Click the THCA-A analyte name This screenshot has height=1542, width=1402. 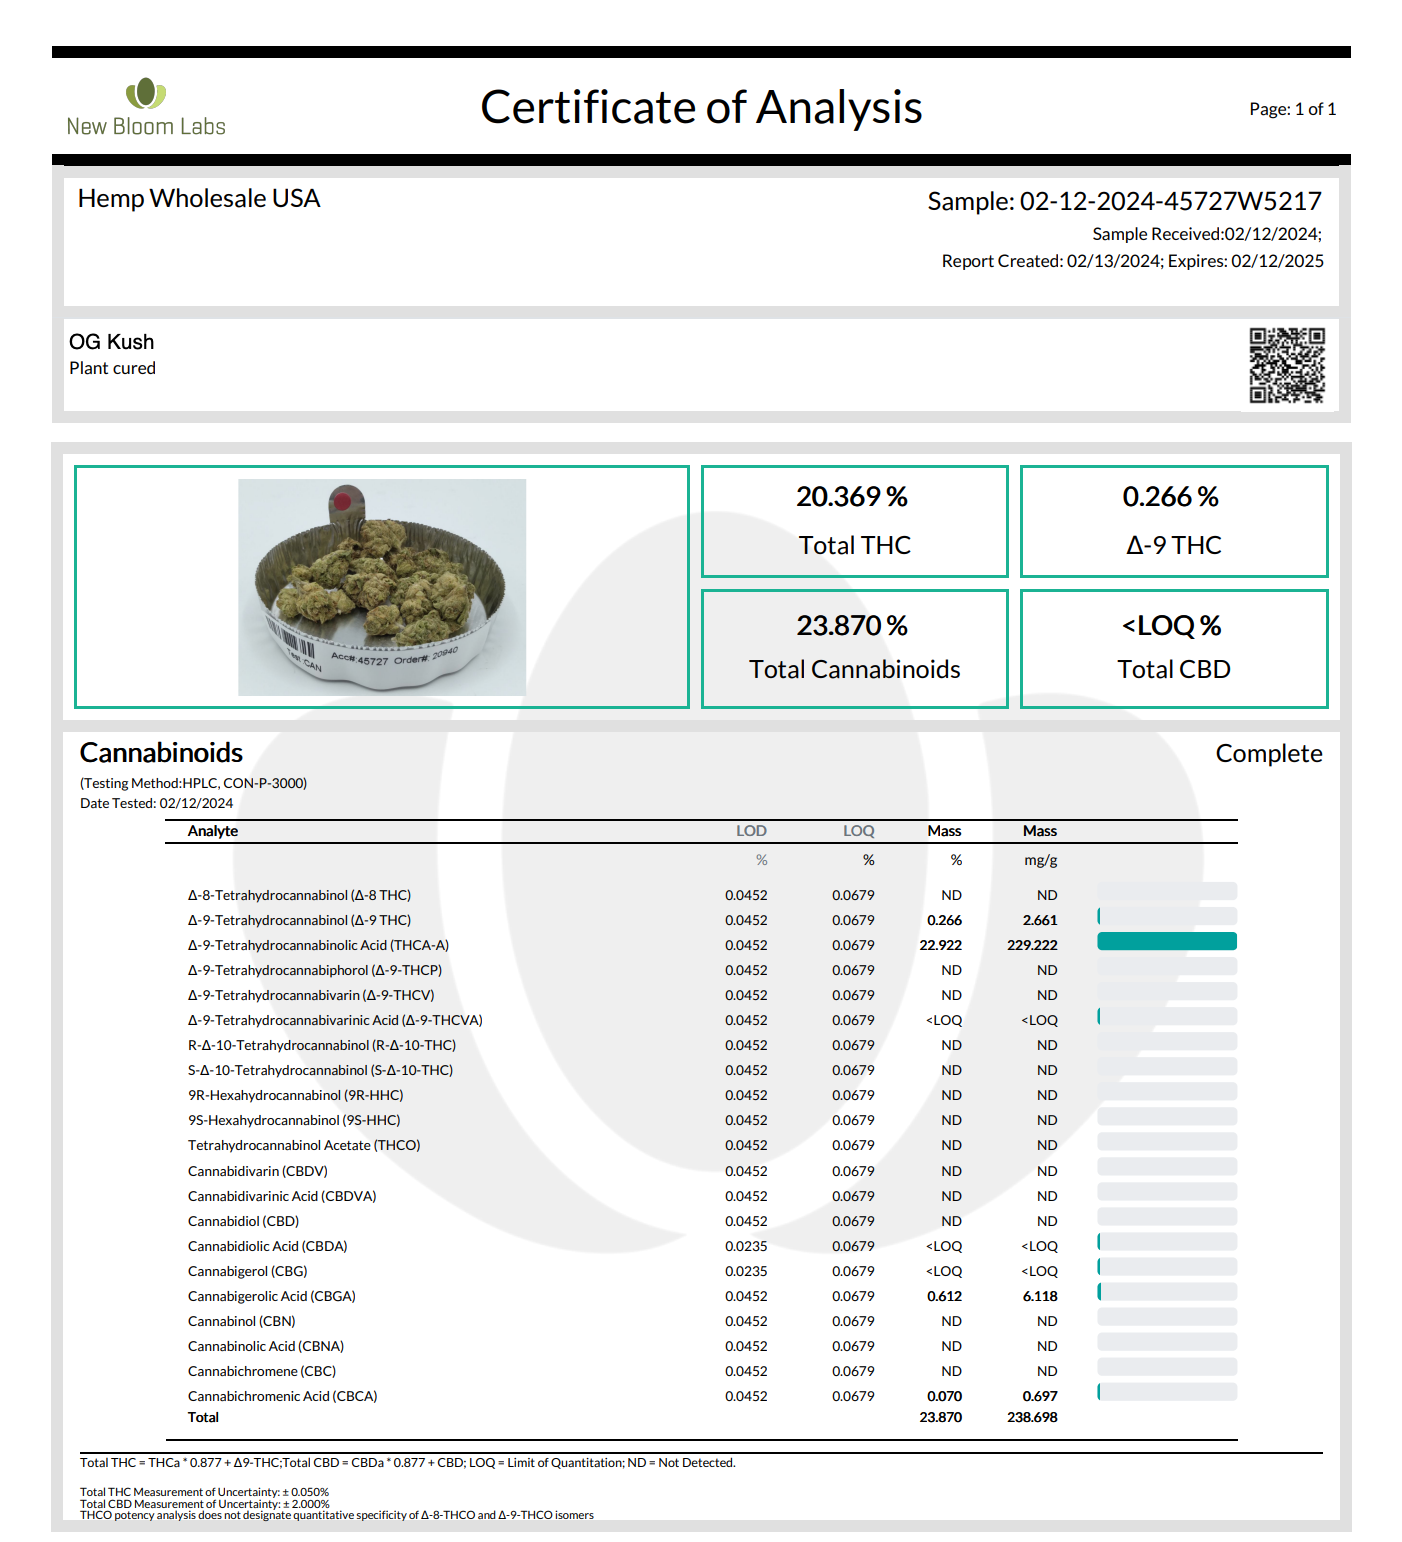(x=318, y=945)
